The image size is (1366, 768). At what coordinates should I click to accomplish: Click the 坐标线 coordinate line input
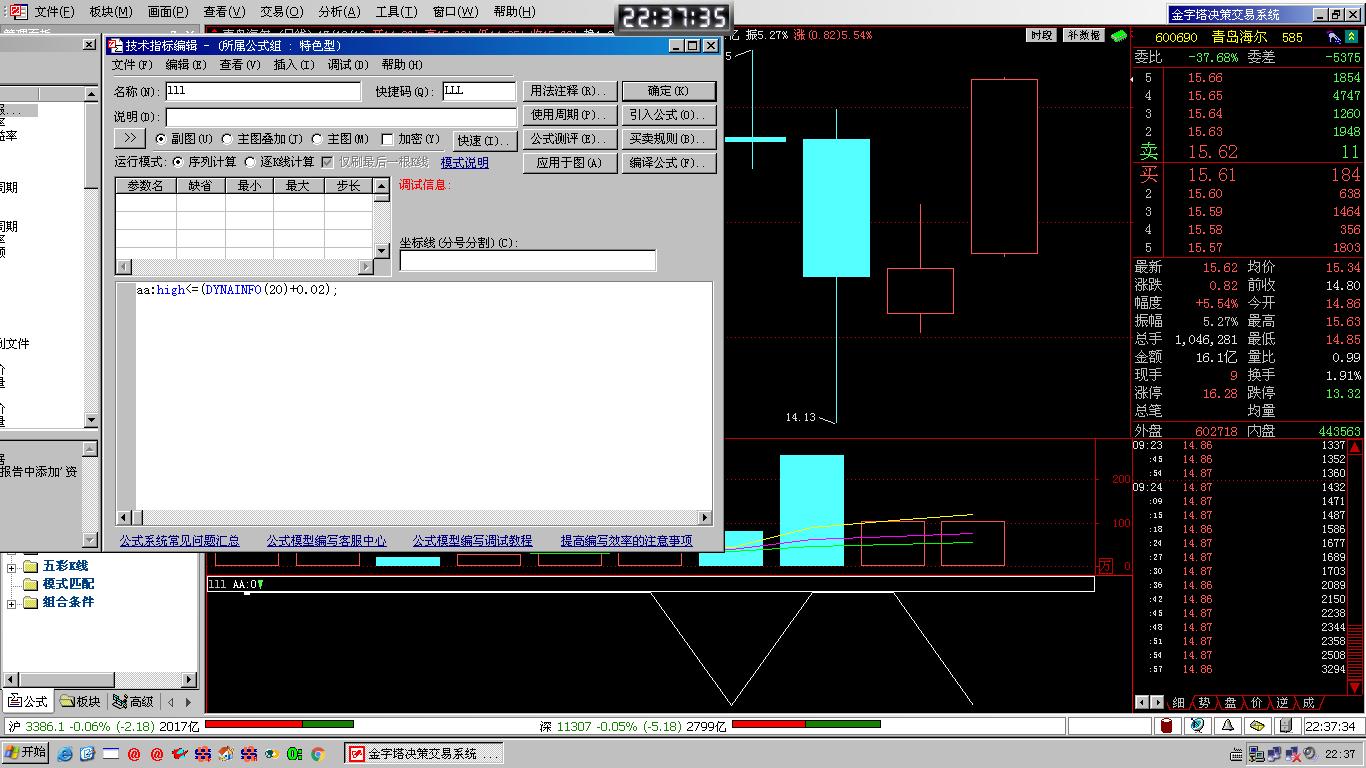click(x=528, y=261)
